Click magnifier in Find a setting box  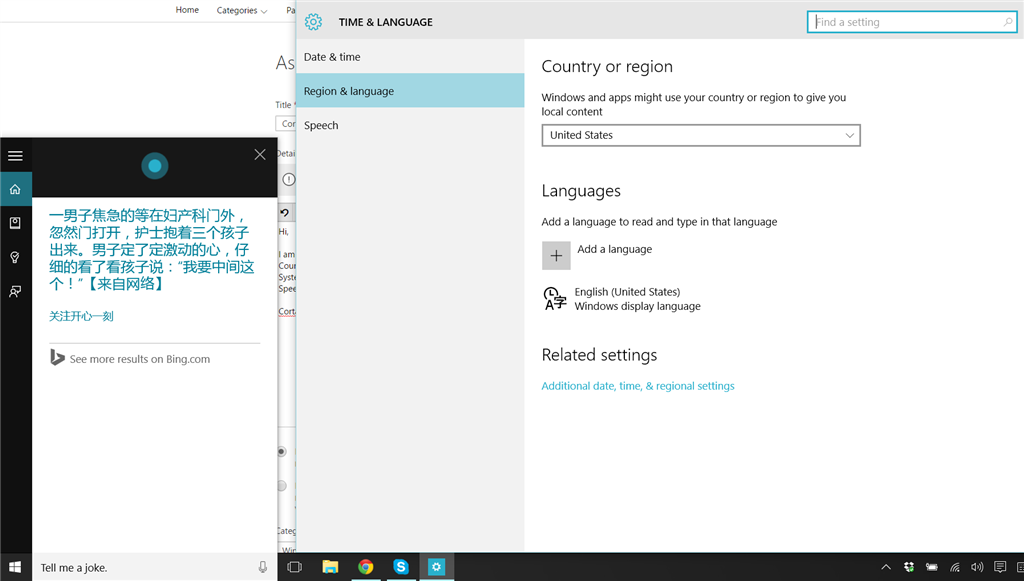1008,22
